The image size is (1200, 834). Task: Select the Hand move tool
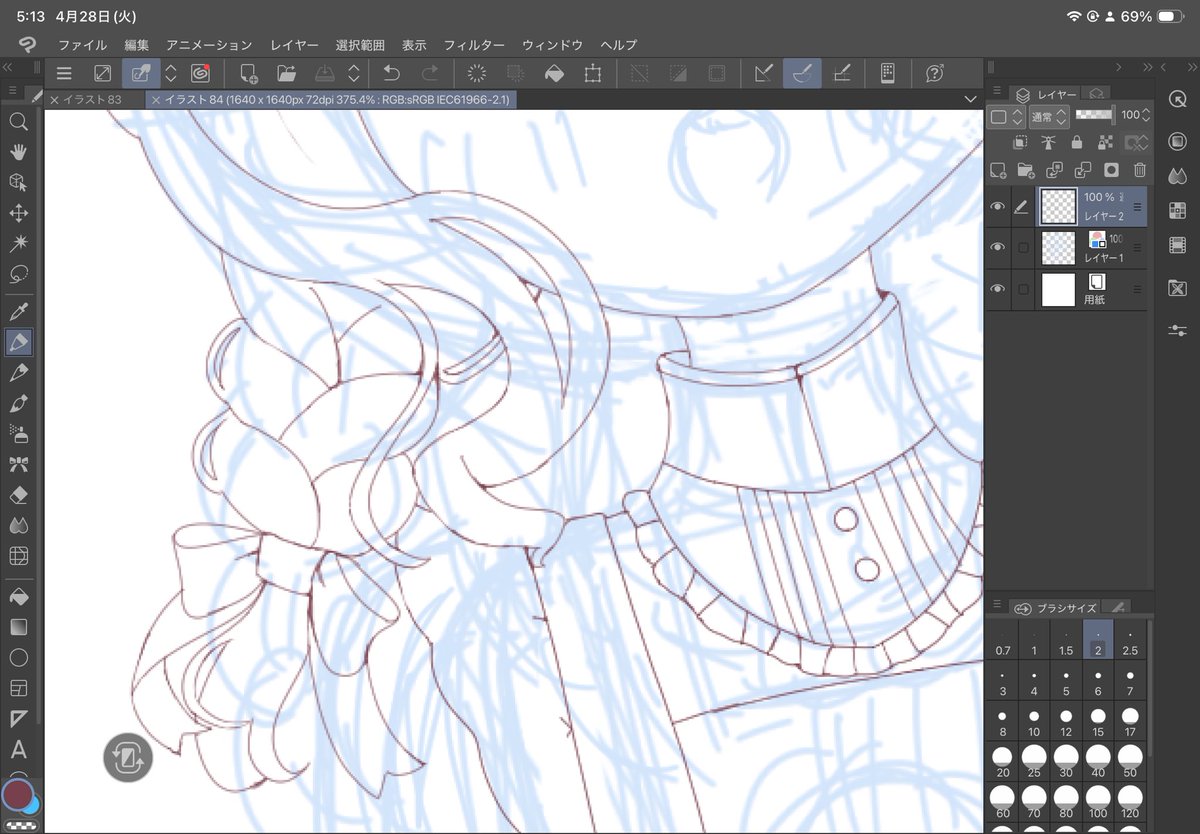(x=18, y=152)
